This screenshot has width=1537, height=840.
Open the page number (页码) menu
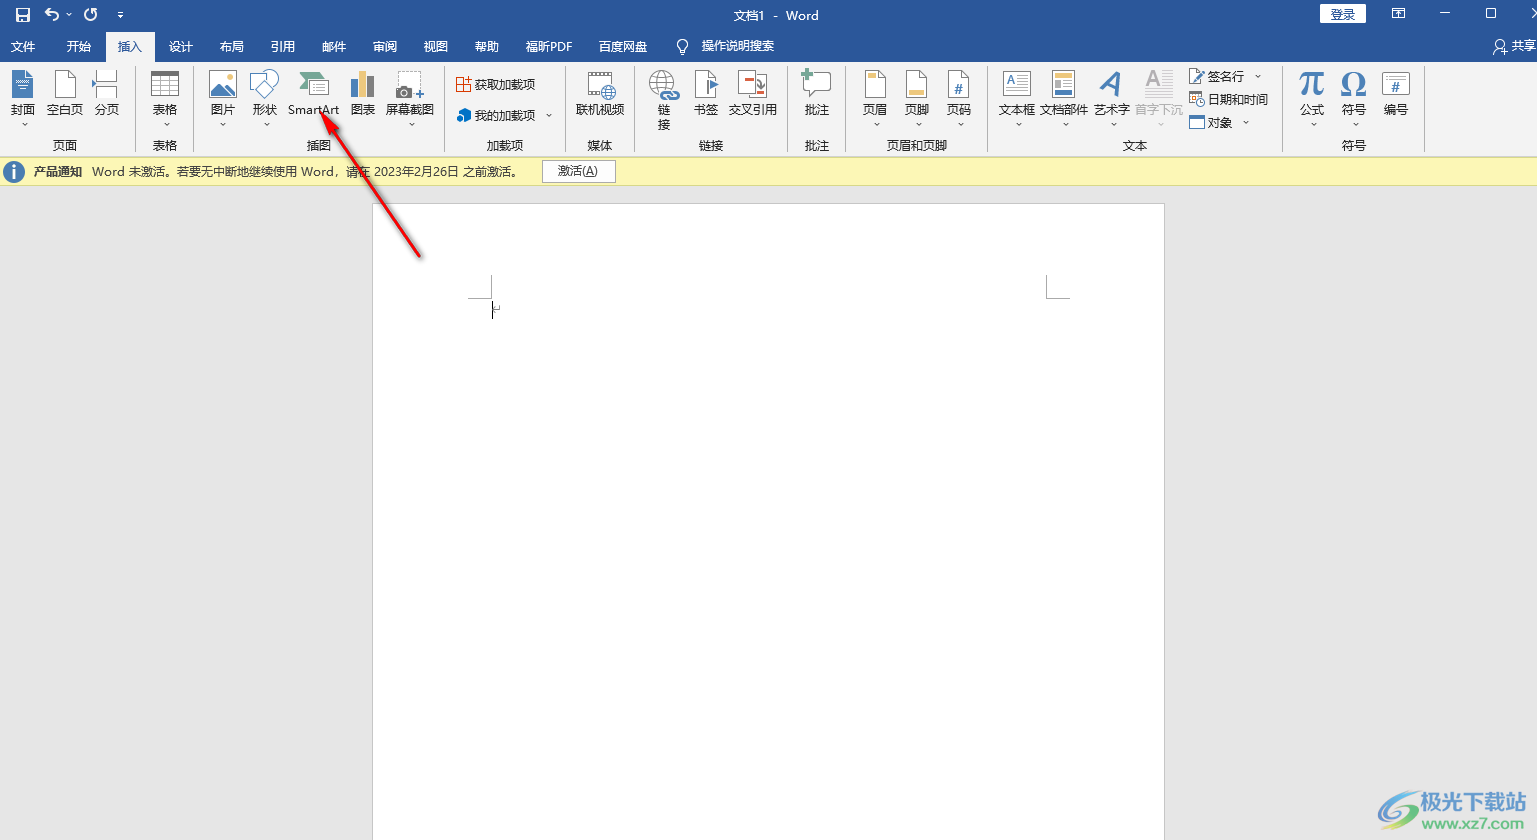[959, 98]
